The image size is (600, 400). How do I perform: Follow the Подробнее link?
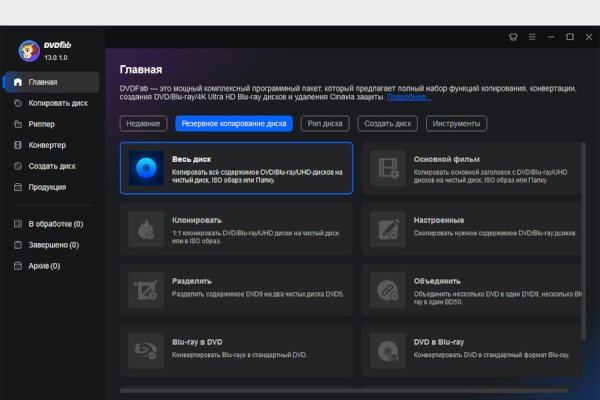tap(409, 97)
